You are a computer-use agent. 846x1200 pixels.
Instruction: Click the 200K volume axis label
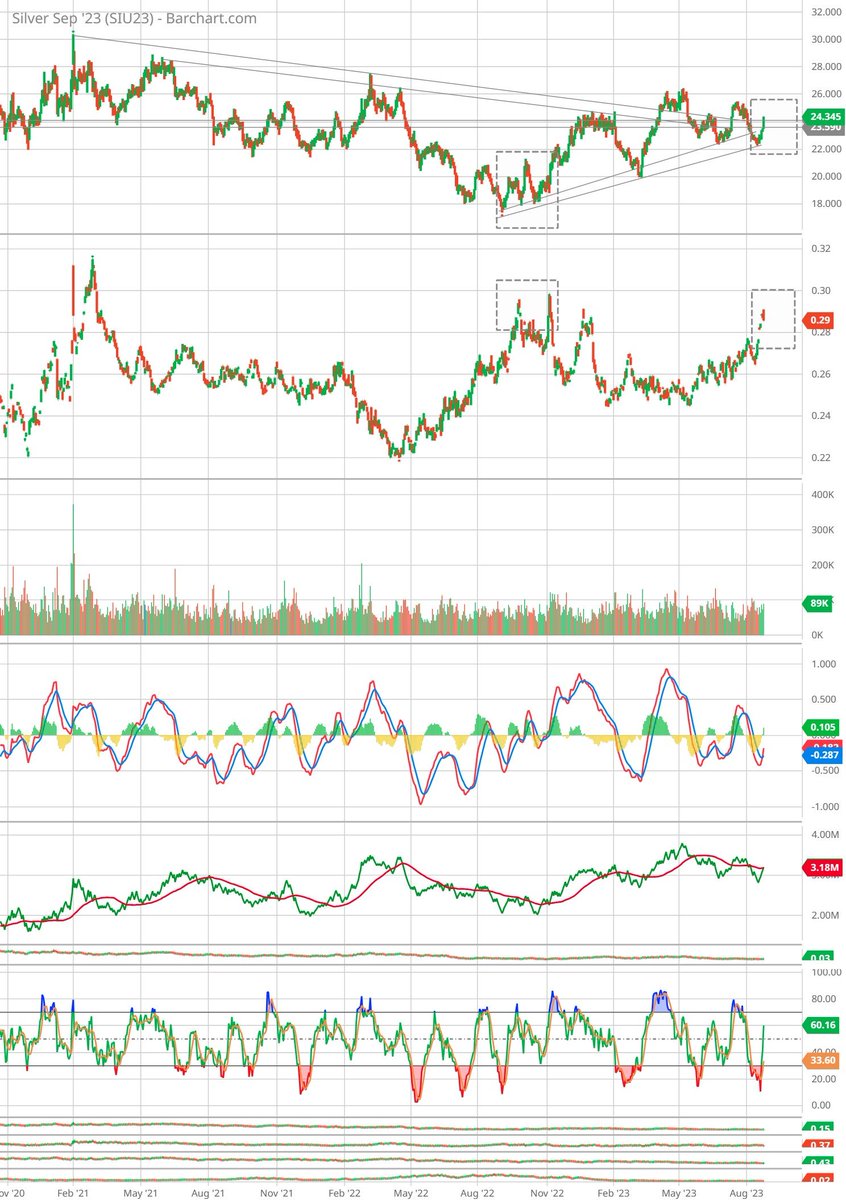[x=822, y=566]
